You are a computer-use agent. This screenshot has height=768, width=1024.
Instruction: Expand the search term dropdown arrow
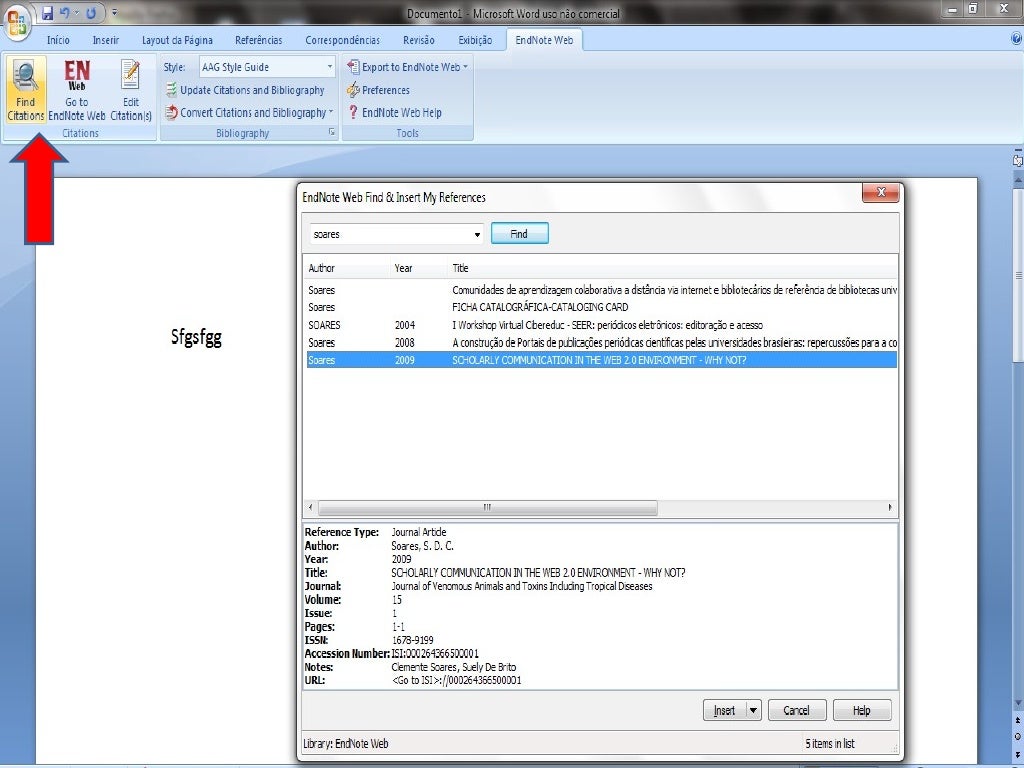pyautogui.click(x=477, y=235)
